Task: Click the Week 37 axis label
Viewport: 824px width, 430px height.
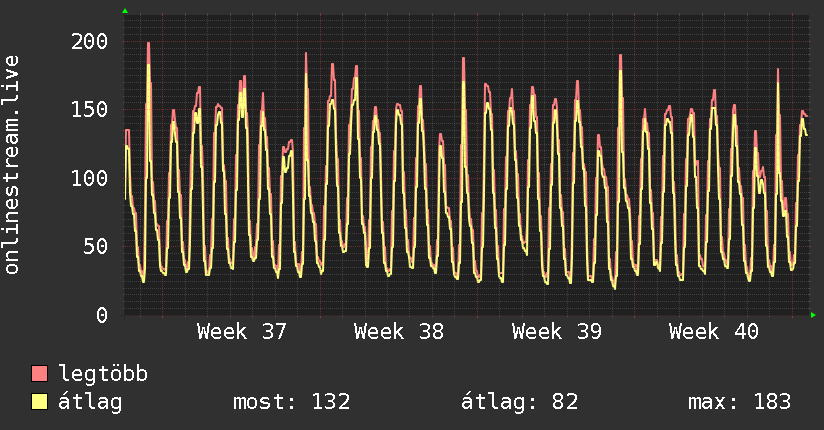Action: point(242,332)
